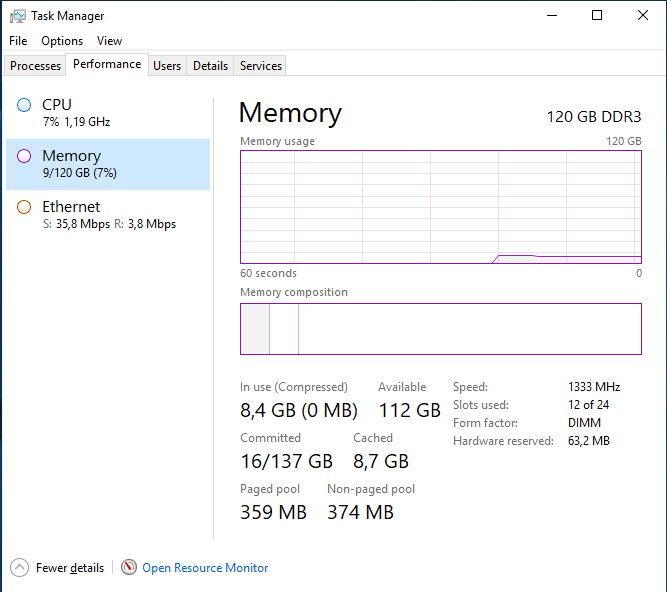Switch to the Details tab
The image size is (667, 592).
(x=210, y=66)
